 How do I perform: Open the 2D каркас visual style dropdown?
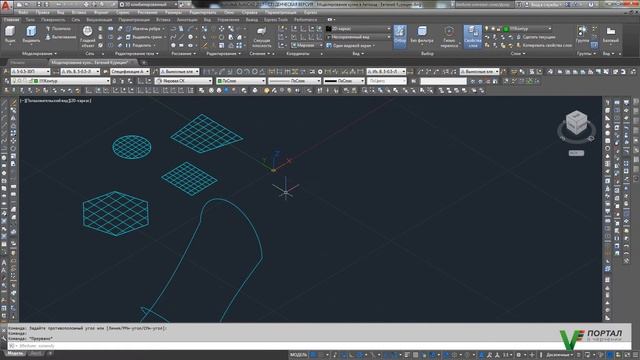(x=358, y=29)
